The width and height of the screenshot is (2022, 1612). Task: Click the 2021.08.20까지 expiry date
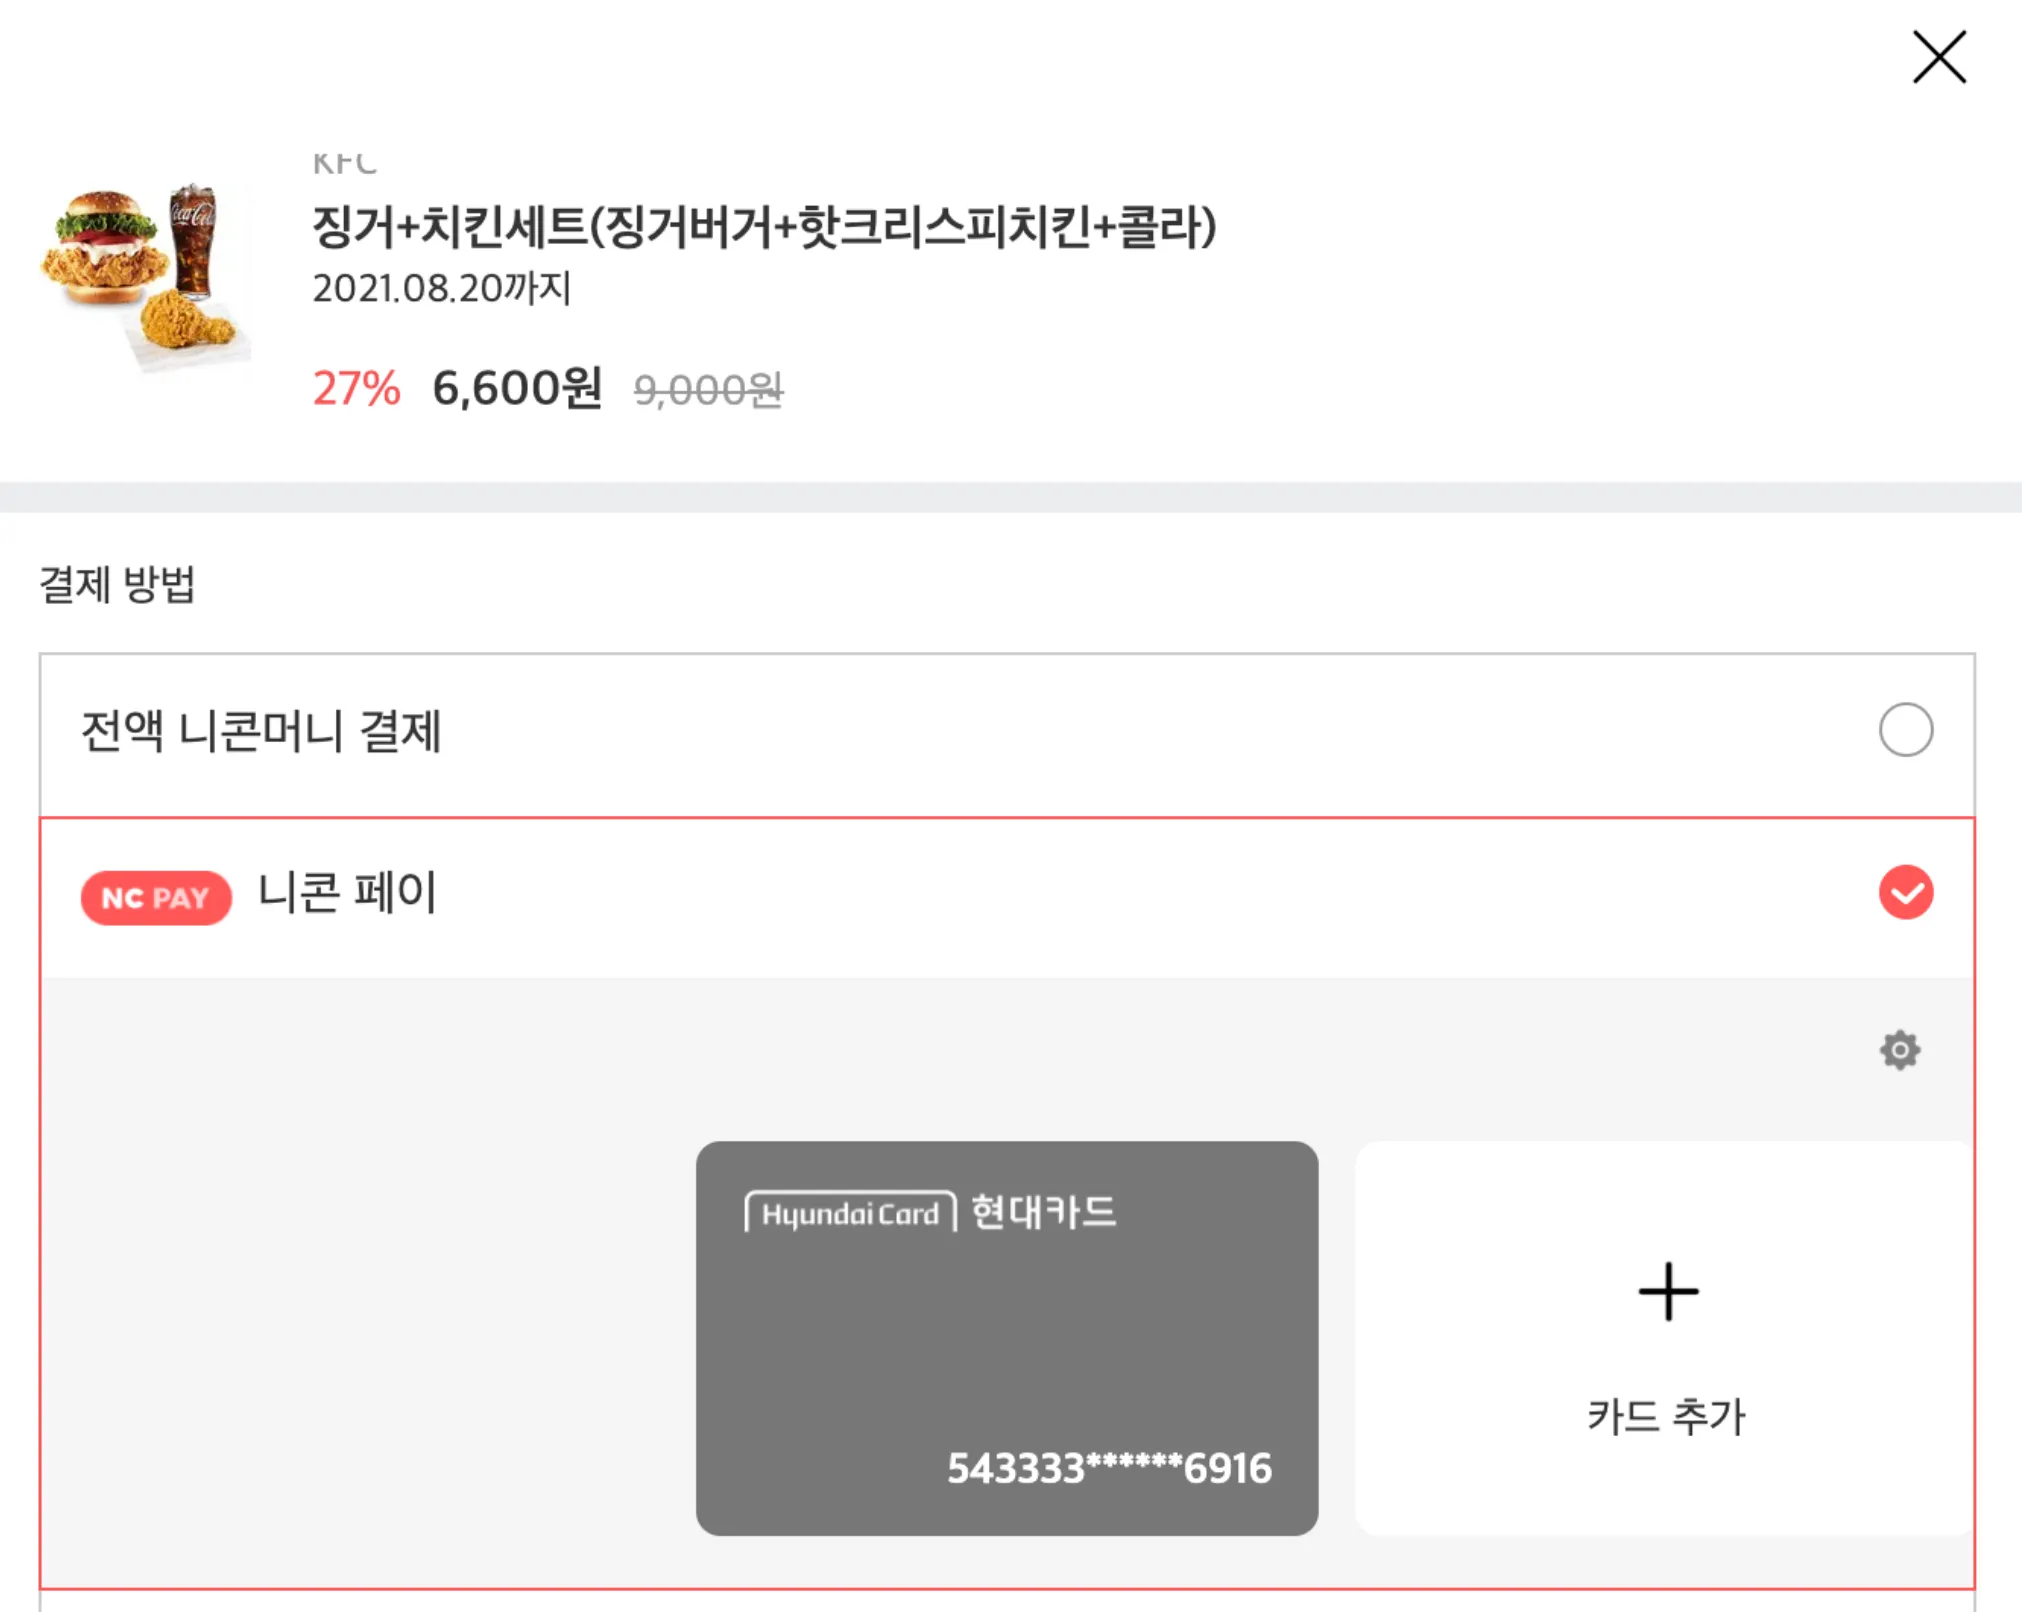point(441,288)
